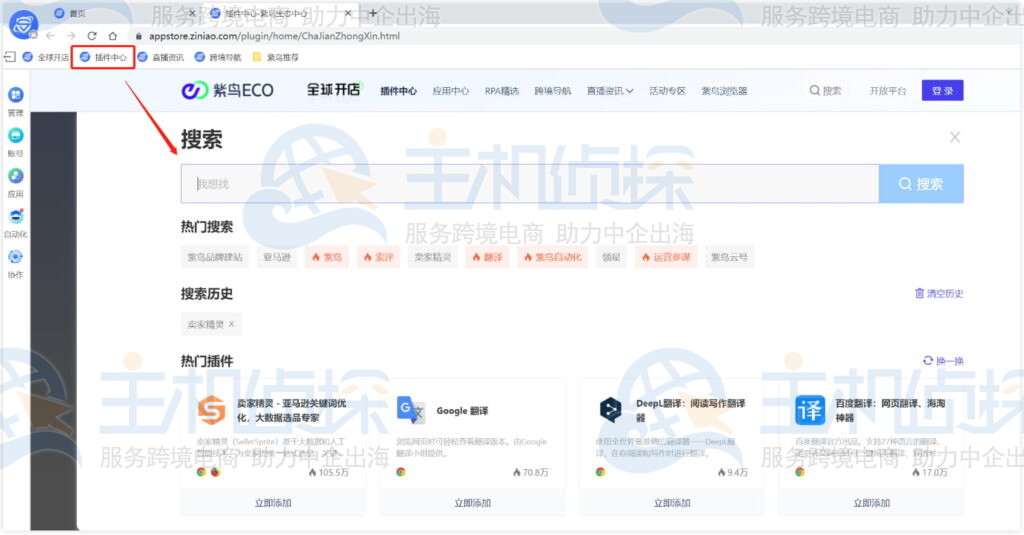Expand the 直播资讯 dropdown menu
1024x535 pixels.
point(610,91)
